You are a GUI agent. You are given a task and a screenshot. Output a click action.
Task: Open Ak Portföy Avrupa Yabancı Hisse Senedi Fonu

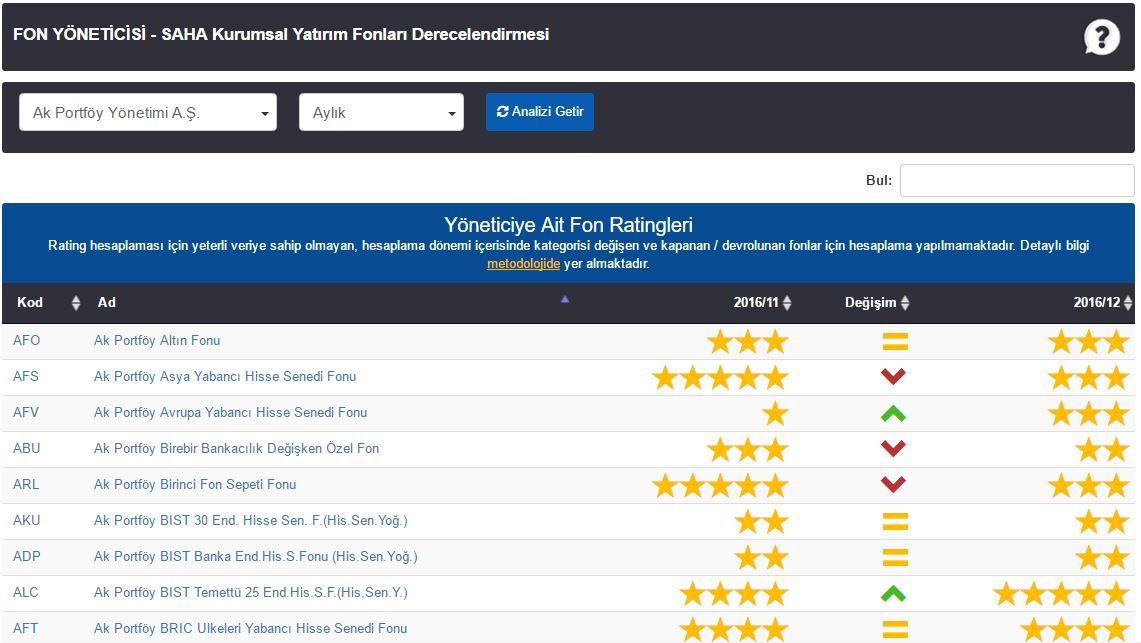pyautogui.click(x=230, y=412)
